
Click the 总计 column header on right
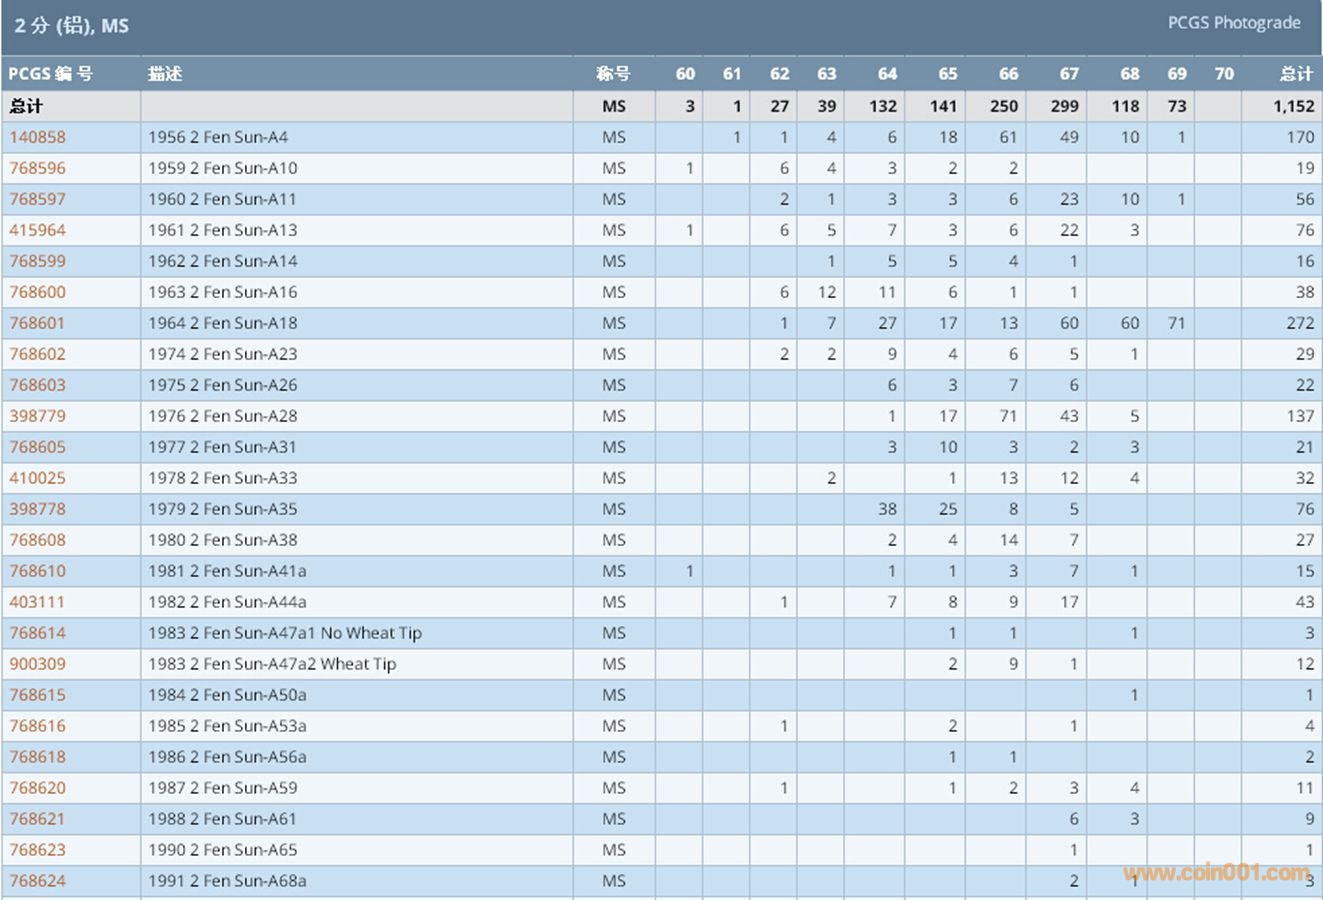pos(1296,74)
